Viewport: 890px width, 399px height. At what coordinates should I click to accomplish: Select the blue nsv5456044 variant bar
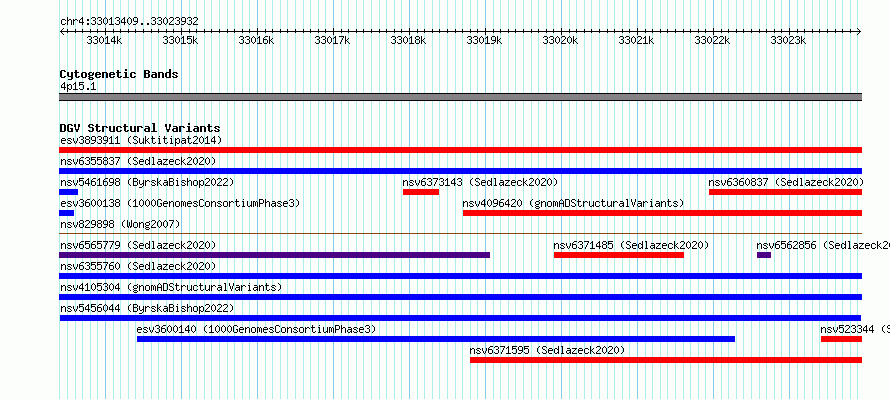pyautogui.click(x=460, y=318)
